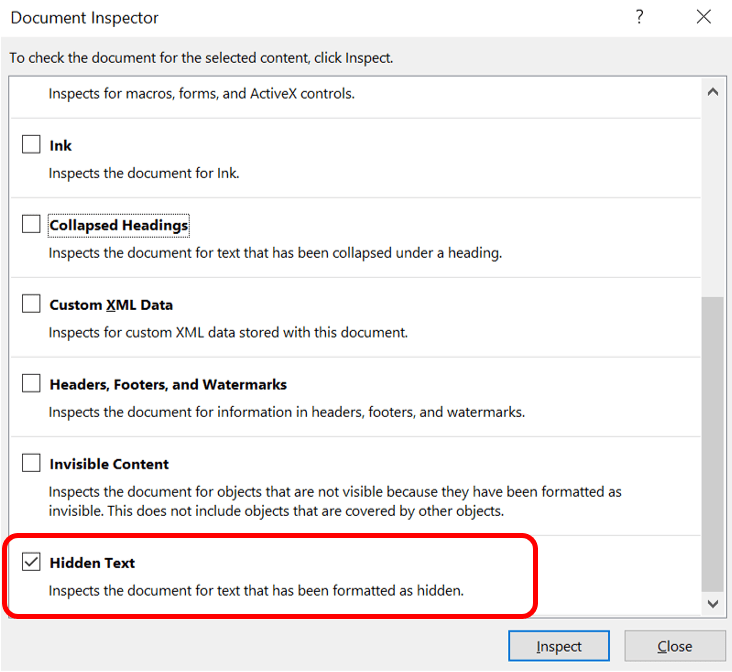Viewport: 732px width, 672px height.
Task: Click the Help question mark icon
Action: [639, 17]
